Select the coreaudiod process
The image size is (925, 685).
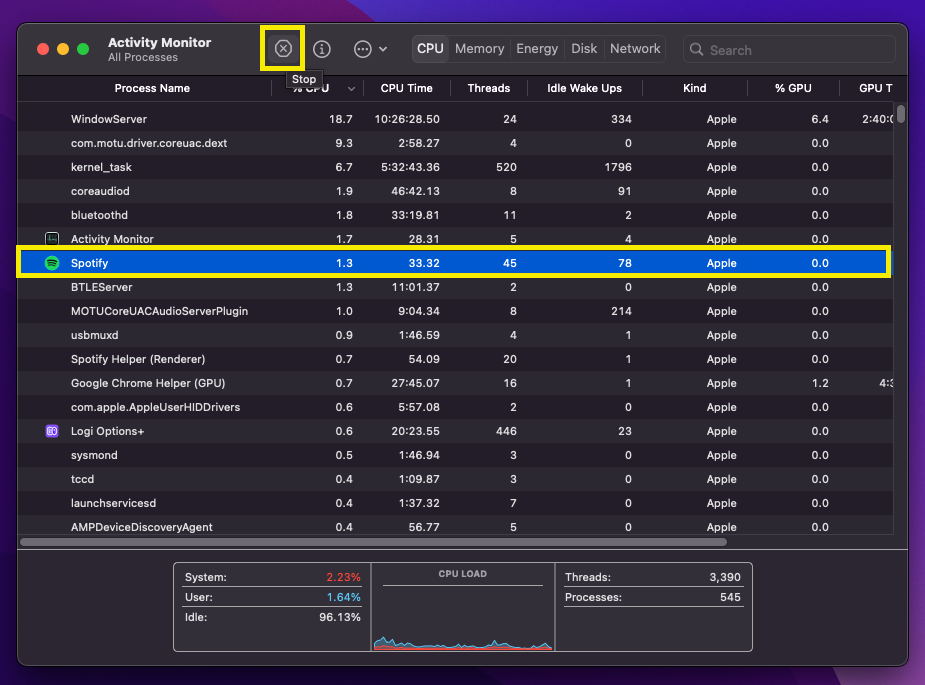click(x=455, y=191)
